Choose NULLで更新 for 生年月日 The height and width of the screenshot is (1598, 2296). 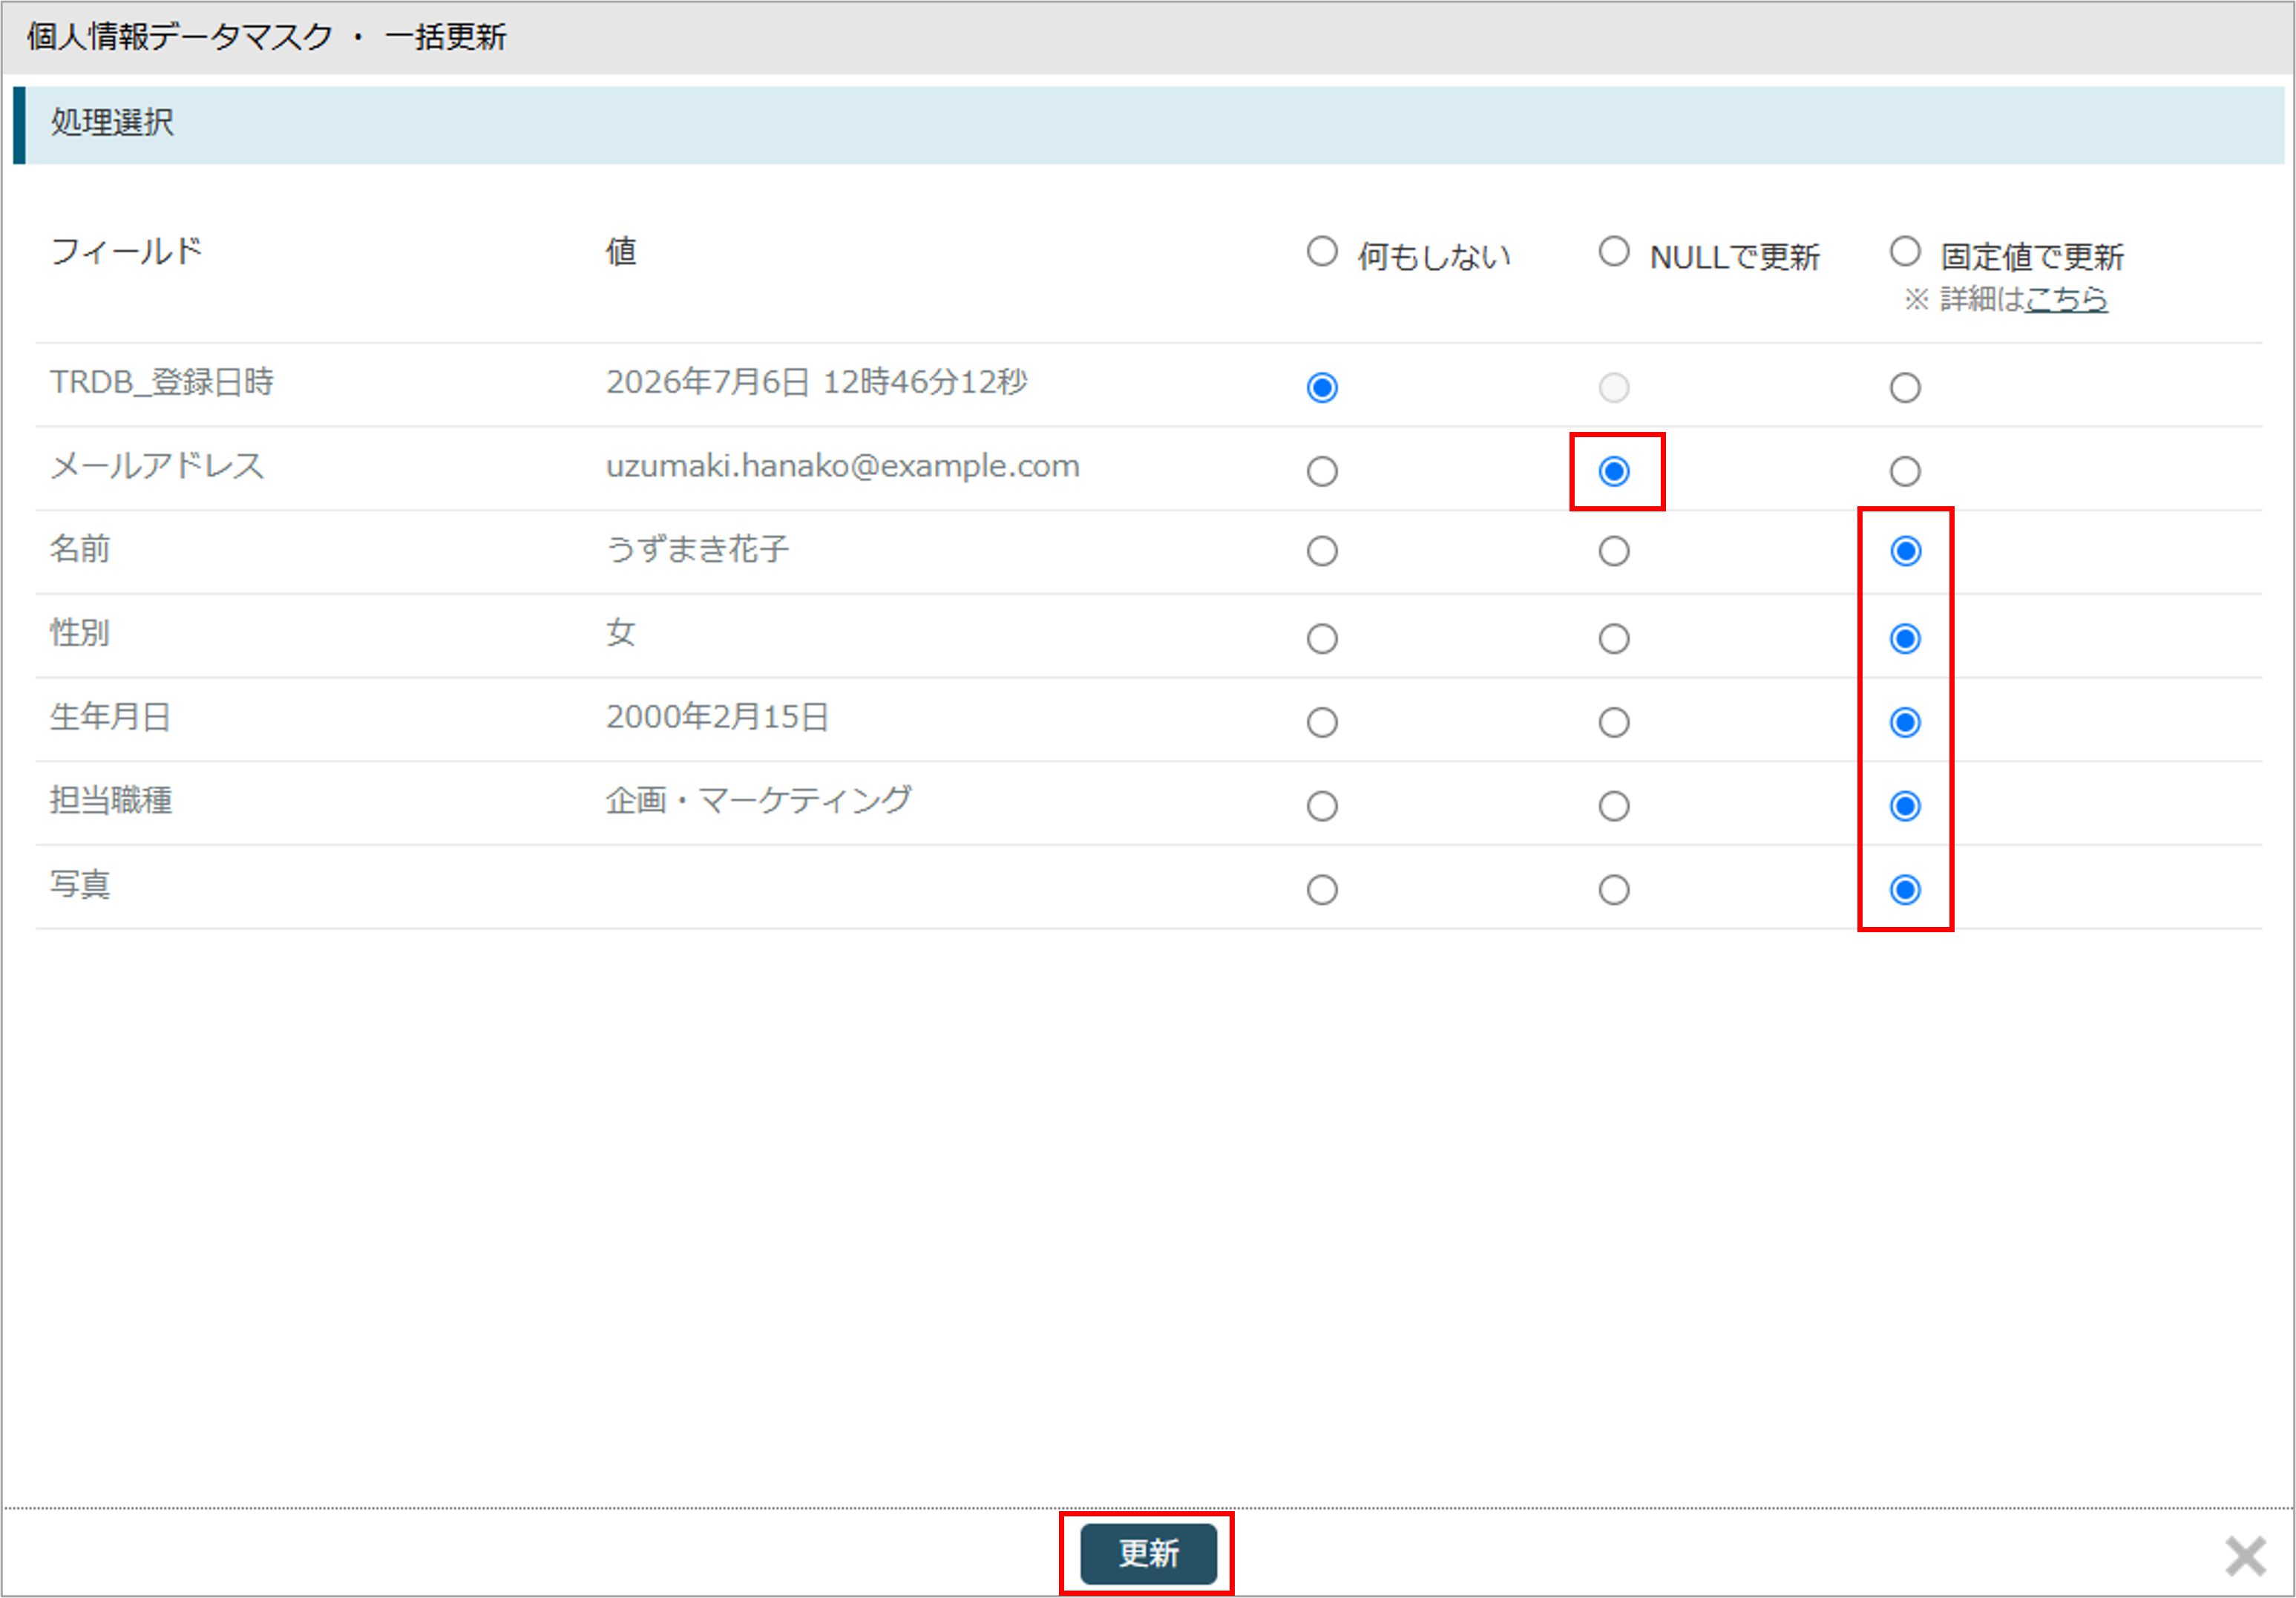[x=1614, y=722]
